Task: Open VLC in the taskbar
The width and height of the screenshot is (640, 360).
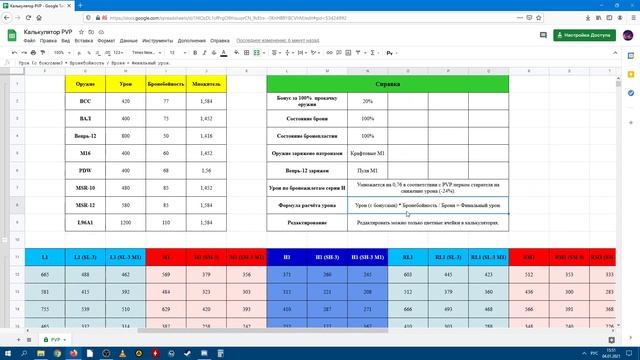Action: [122, 353]
